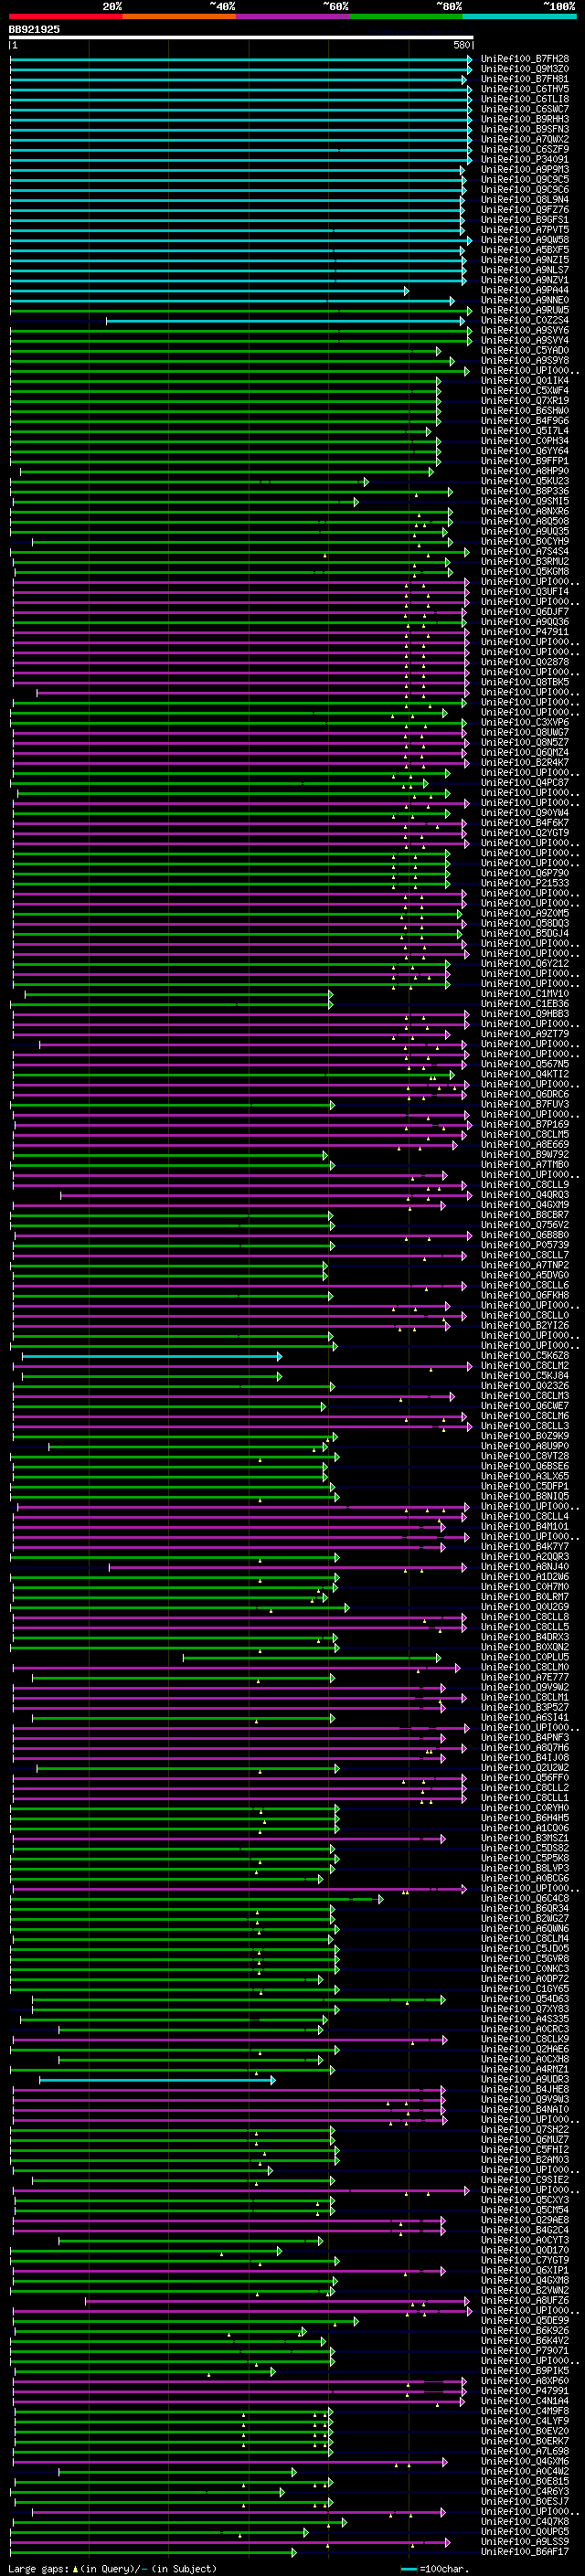Open hit UniRef100_B7FH81
585x2576 pixels.
tap(525, 79)
